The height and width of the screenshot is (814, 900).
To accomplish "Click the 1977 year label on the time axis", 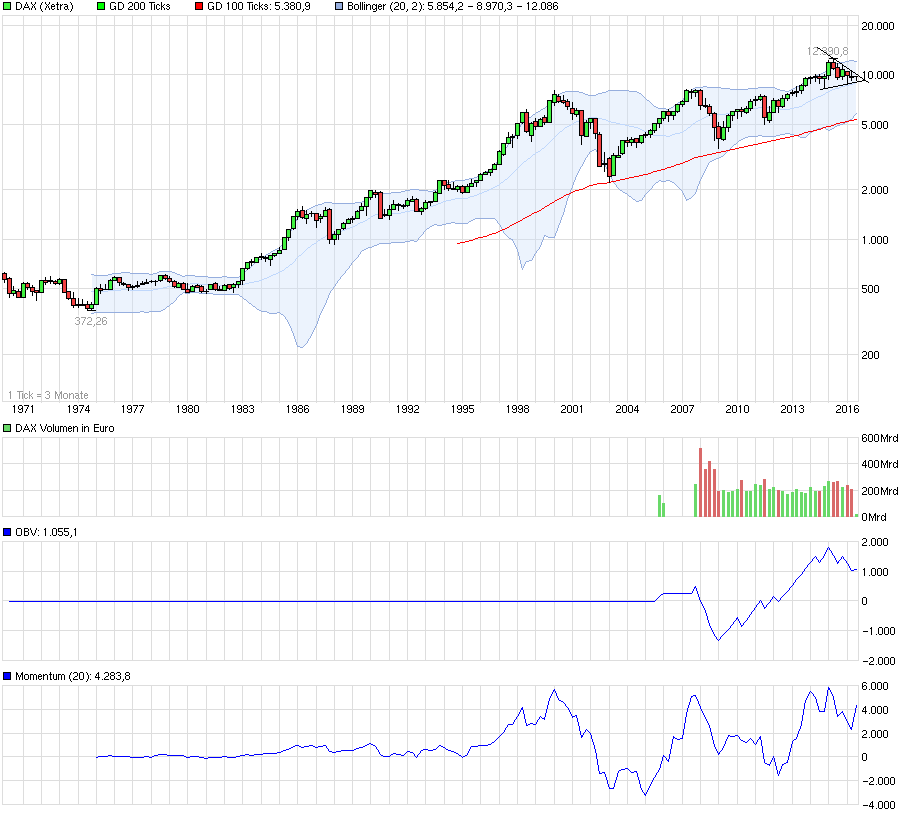I will click(132, 409).
